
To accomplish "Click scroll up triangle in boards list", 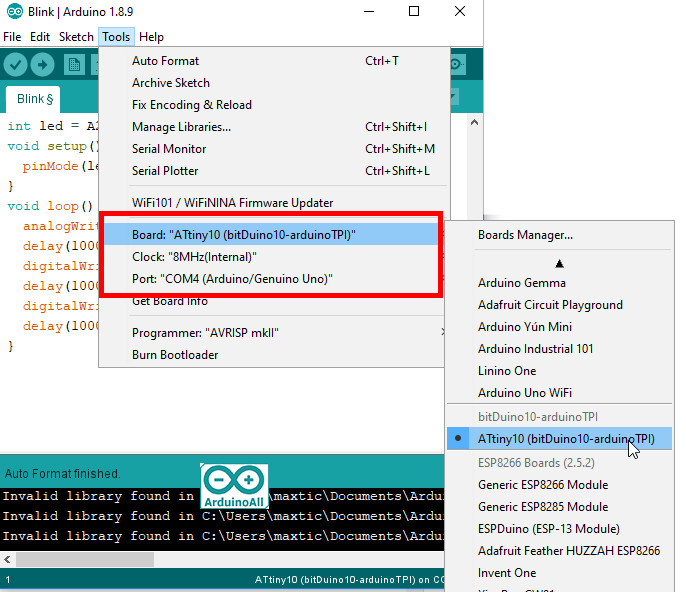I will point(559,263).
